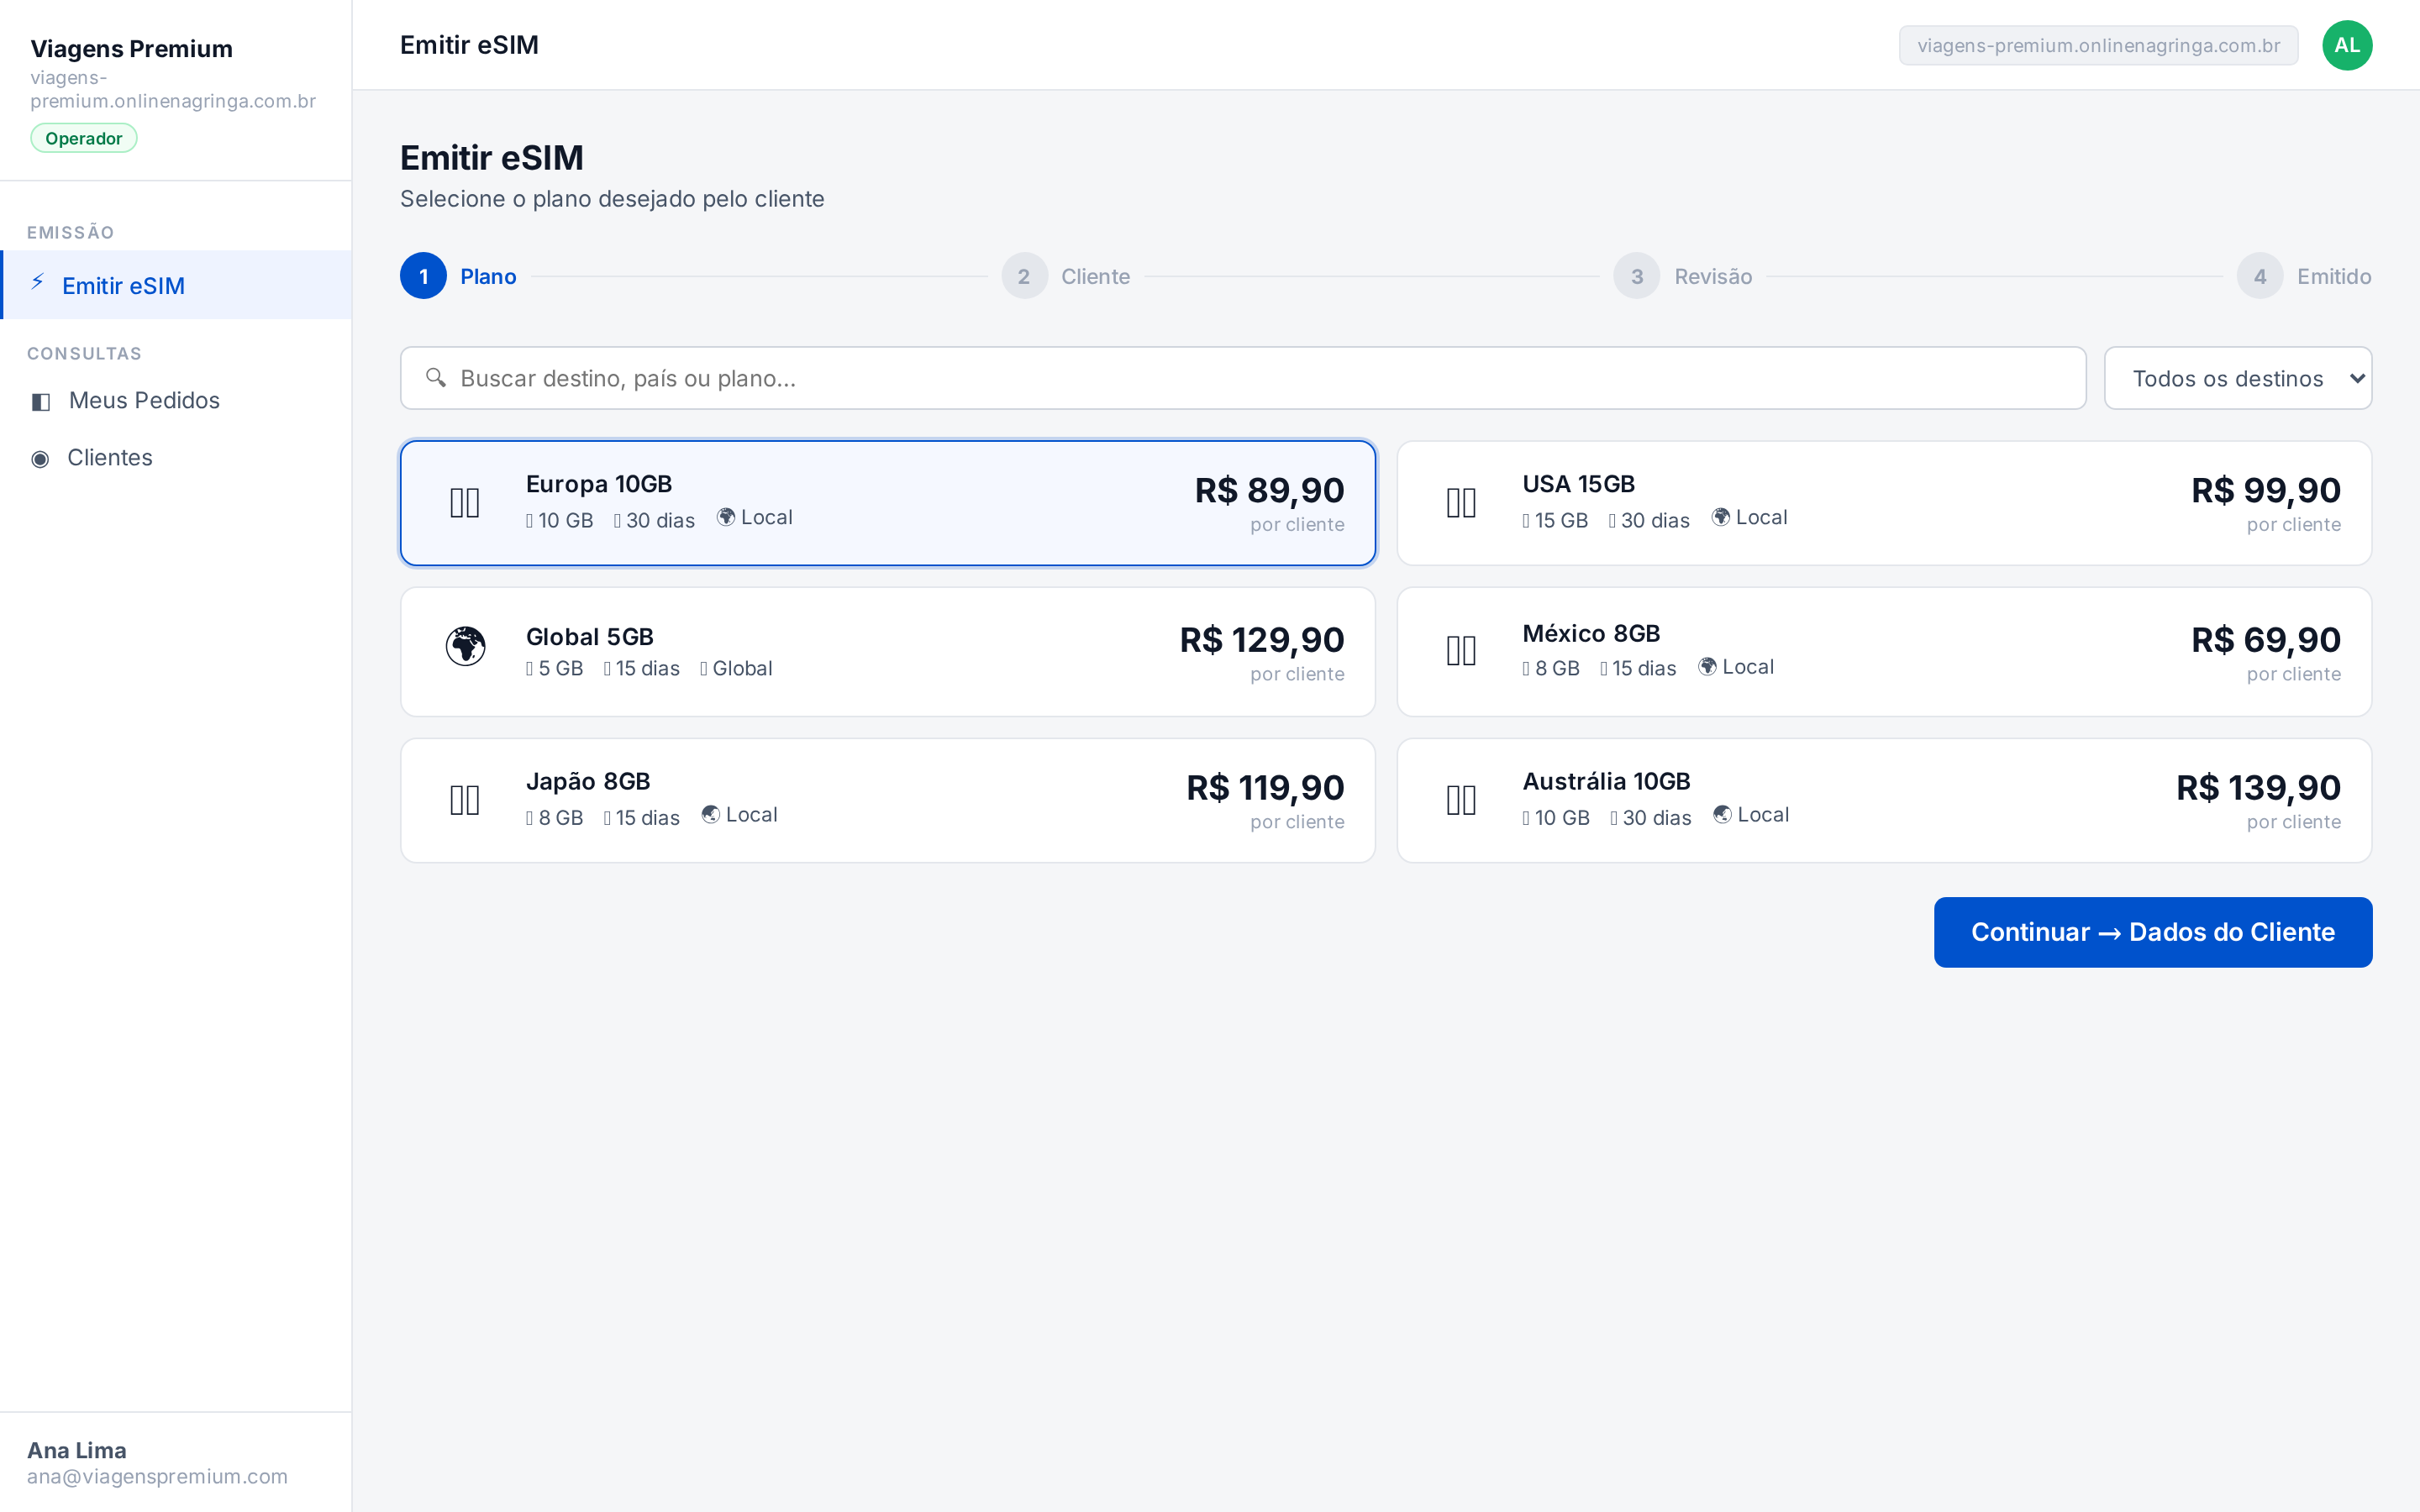Image resolution: width=2420 pixels, height=1512 pixels.
Task: Click the Europa 10GB flag icon
Action: (465, 503)
